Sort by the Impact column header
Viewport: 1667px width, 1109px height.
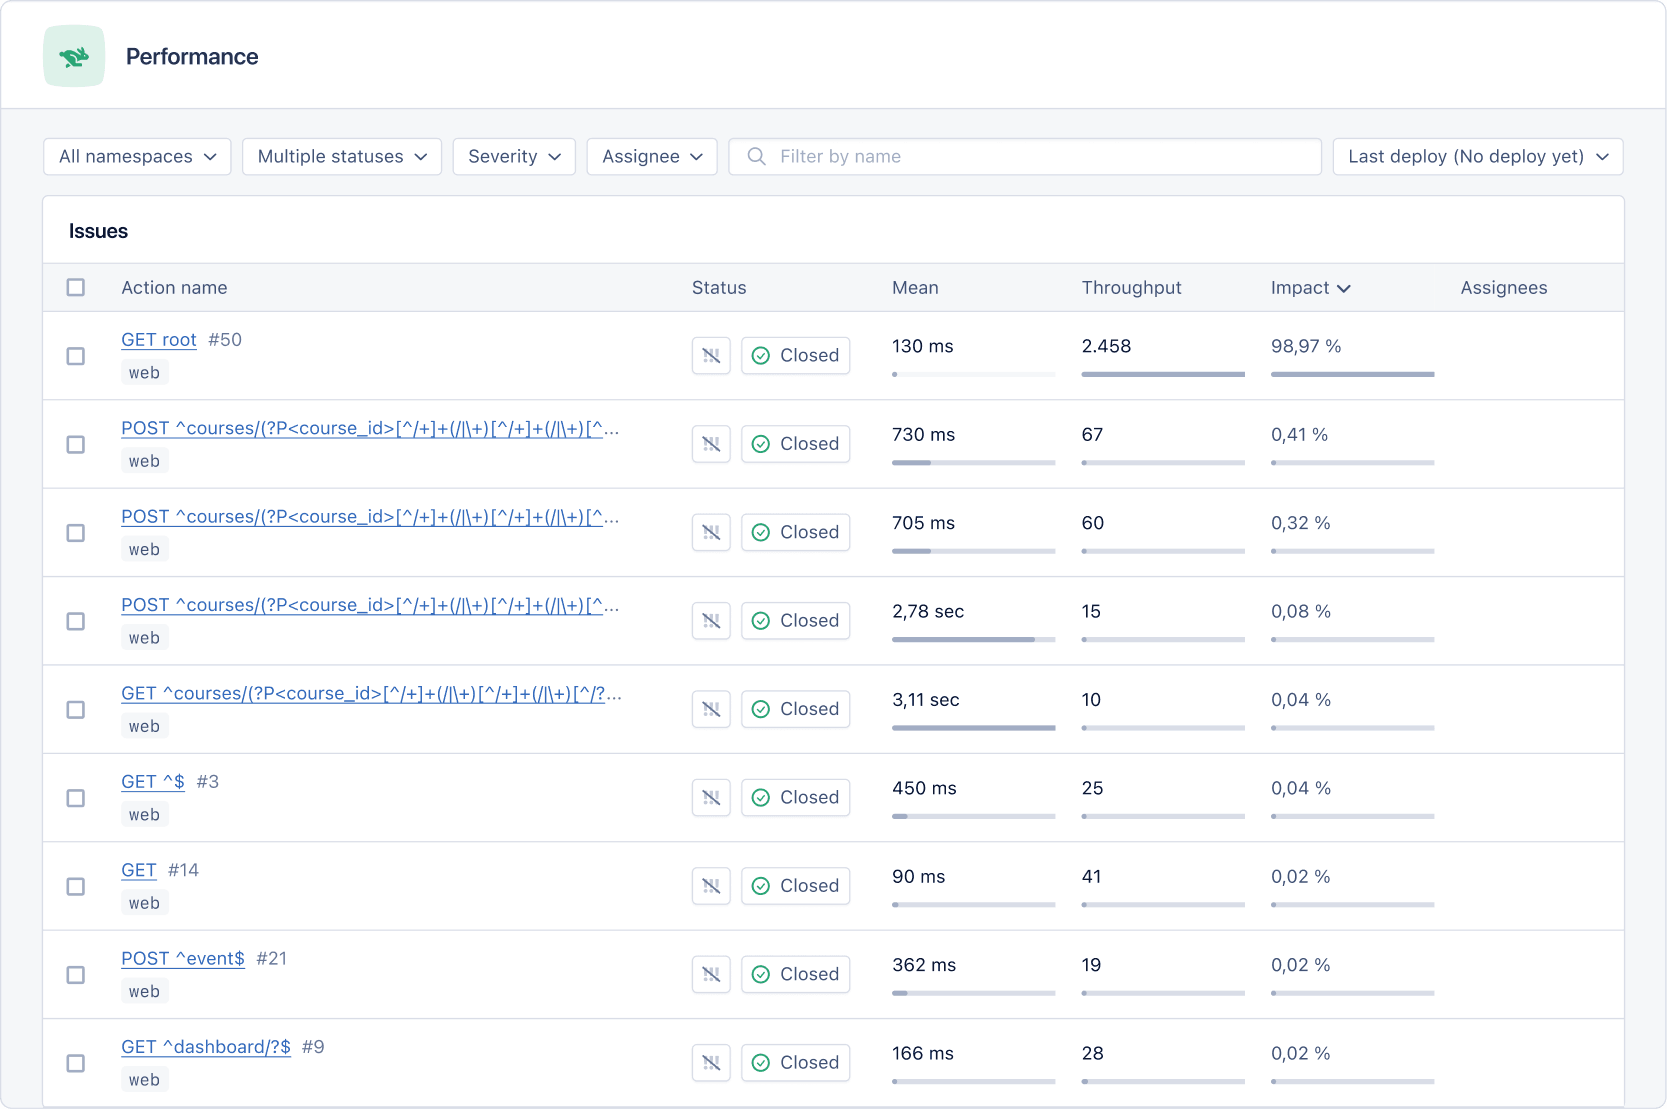1310,288
